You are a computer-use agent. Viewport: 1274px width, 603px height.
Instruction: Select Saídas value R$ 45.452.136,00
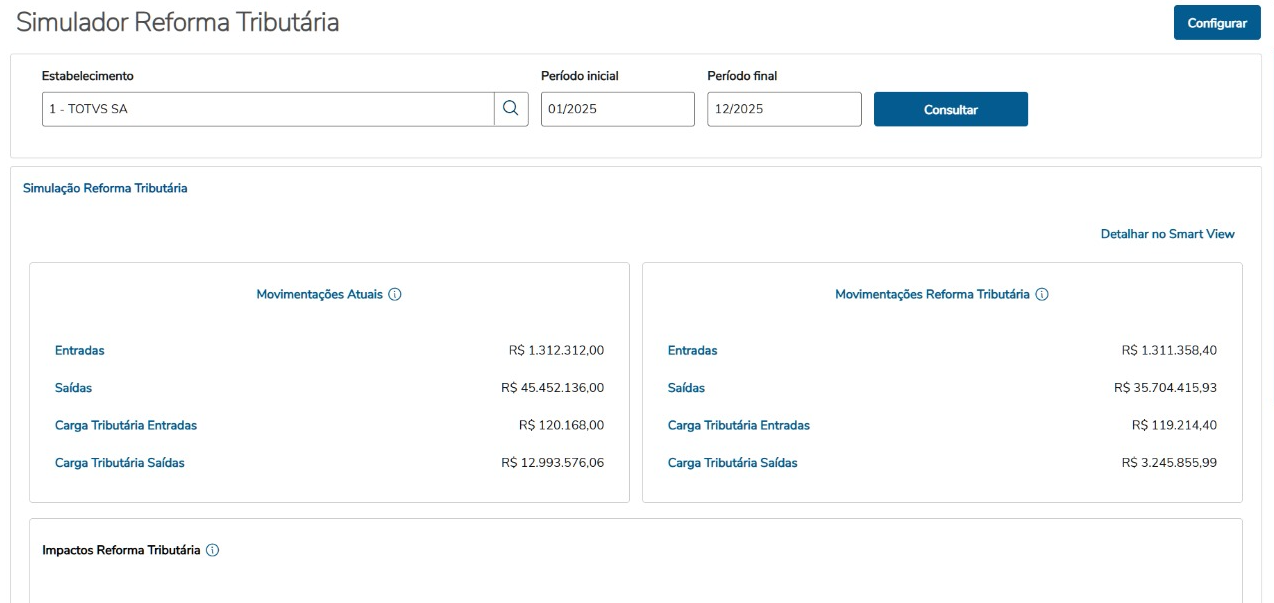[552, 388]
